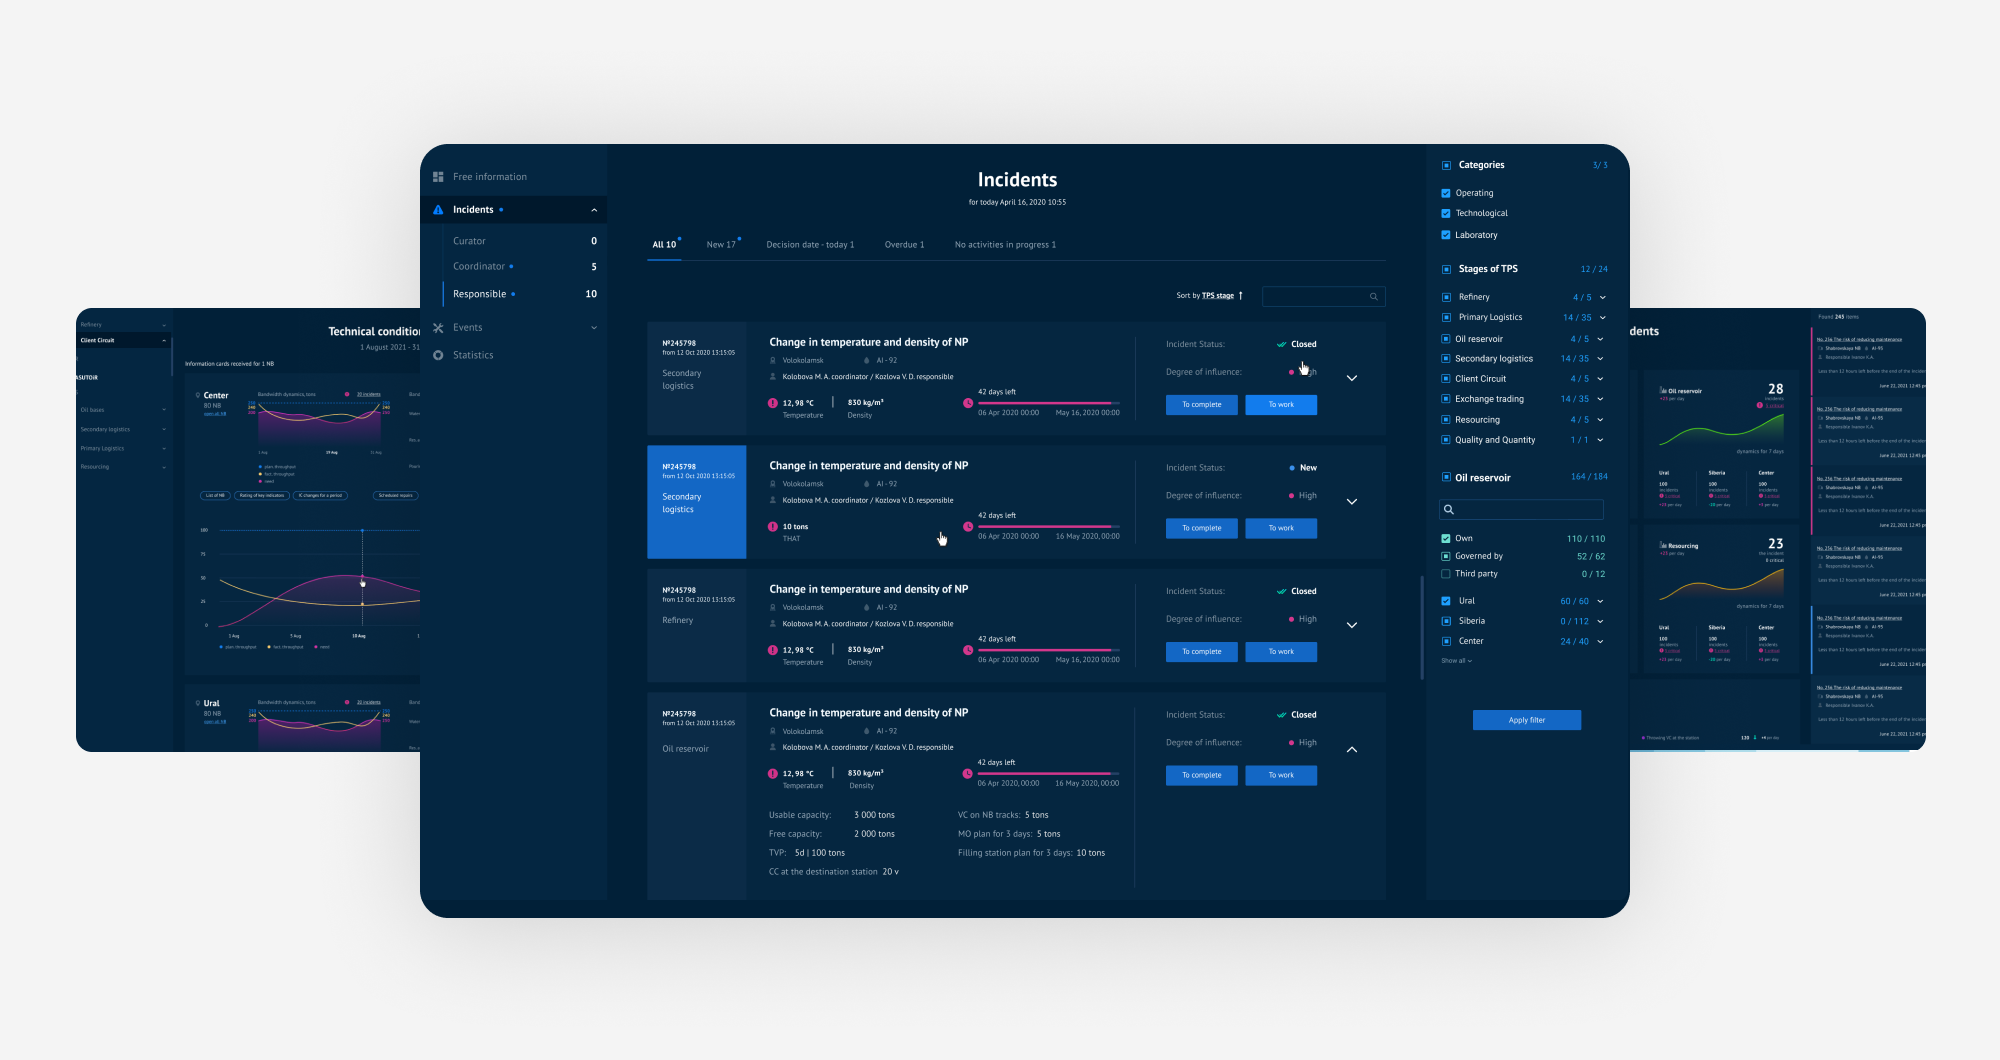Uncheck the Technological category
This screenshot has width=2000, height=1060.
tap(1446, 213)
